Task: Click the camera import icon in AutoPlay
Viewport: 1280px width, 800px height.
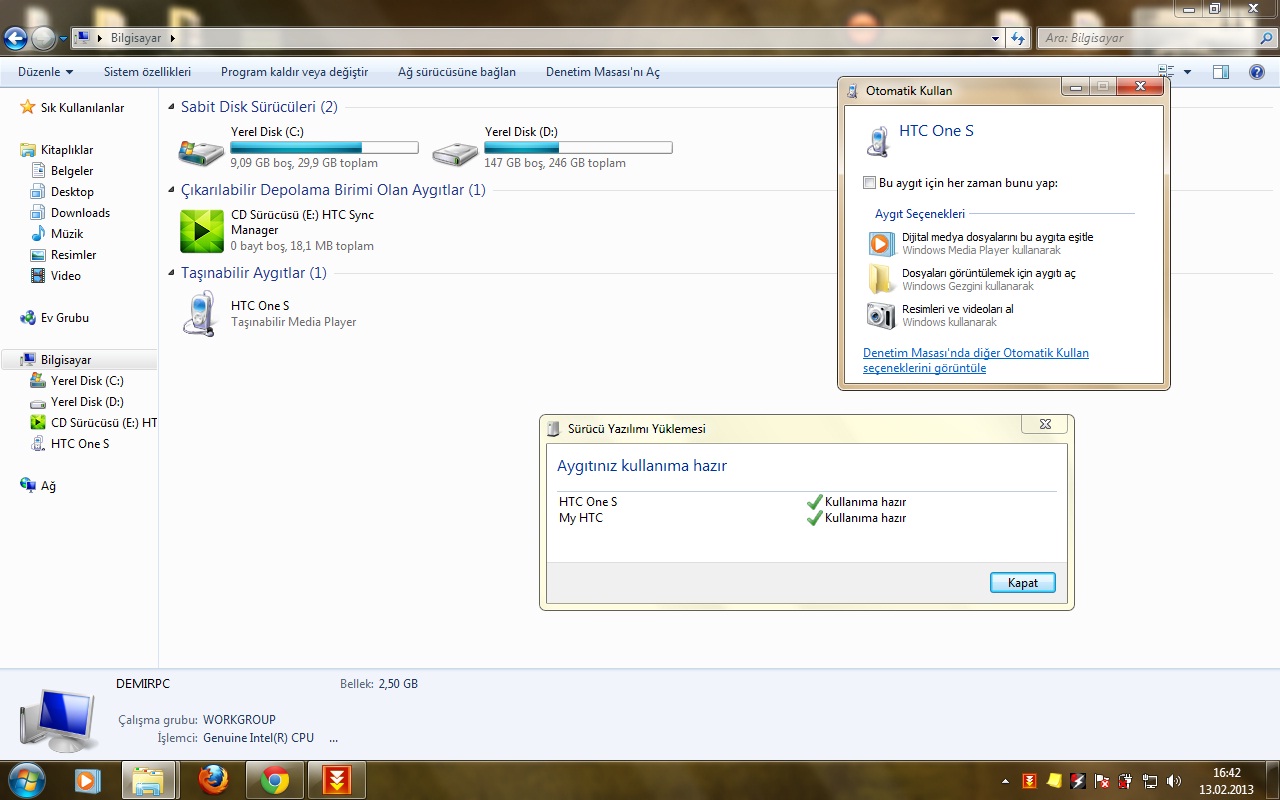Action: coord(881,315)
